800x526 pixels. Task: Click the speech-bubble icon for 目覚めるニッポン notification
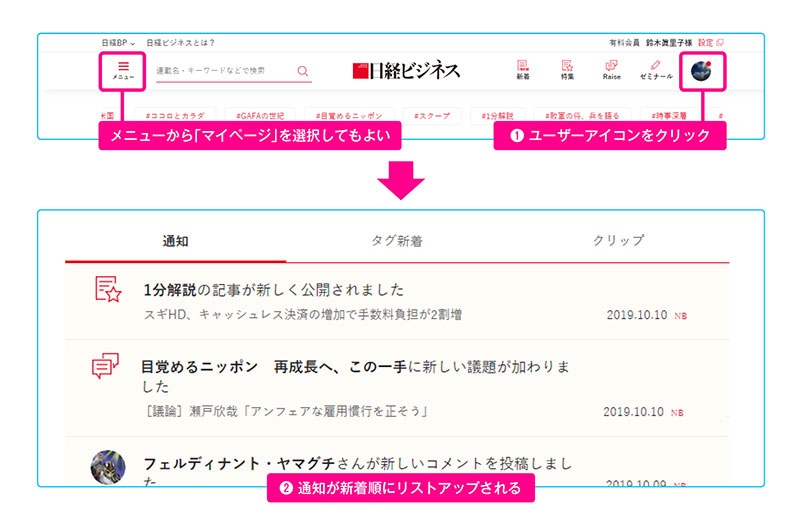pyautogui.click(x=105, y=365)
